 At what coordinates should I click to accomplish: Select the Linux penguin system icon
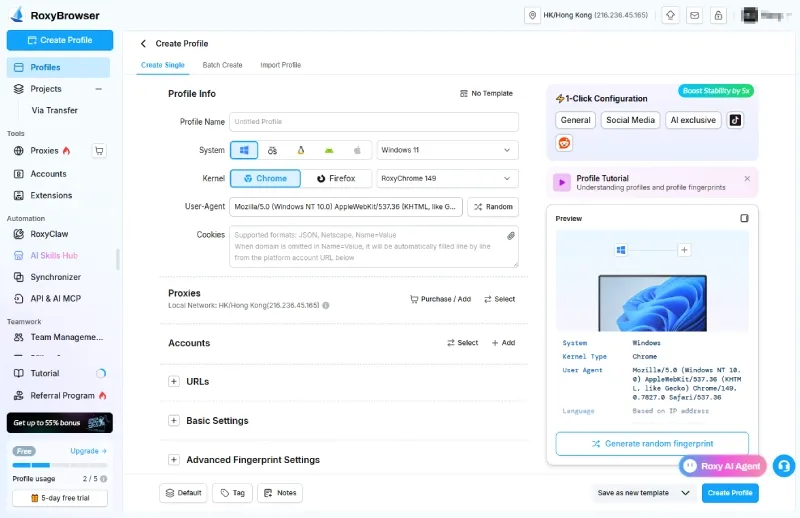coord(301,150)
